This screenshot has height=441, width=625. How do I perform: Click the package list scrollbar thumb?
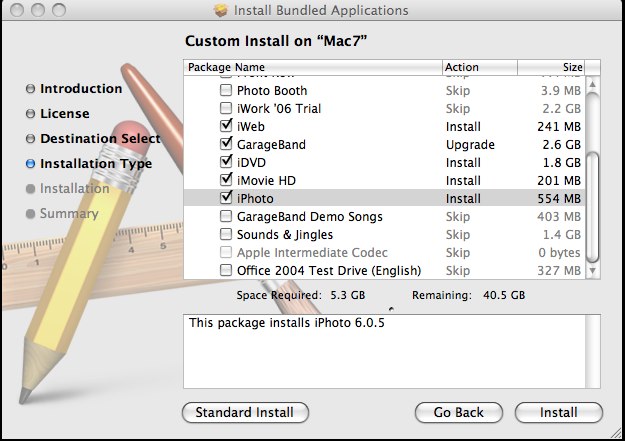click(592, 207)
